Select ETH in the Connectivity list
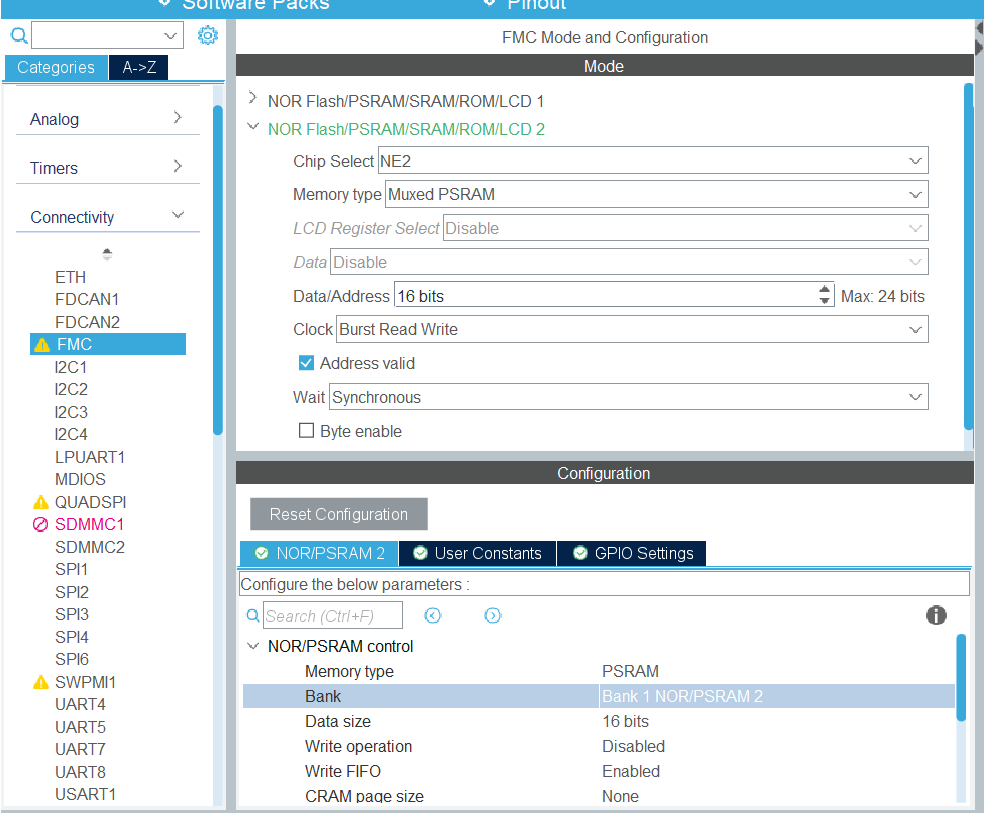 tap(71, 277)
